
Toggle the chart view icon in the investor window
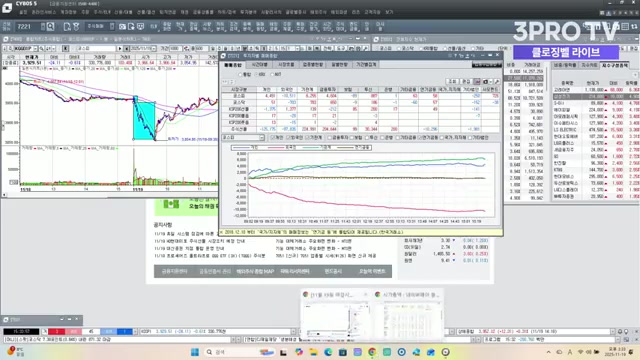[477, 82]
